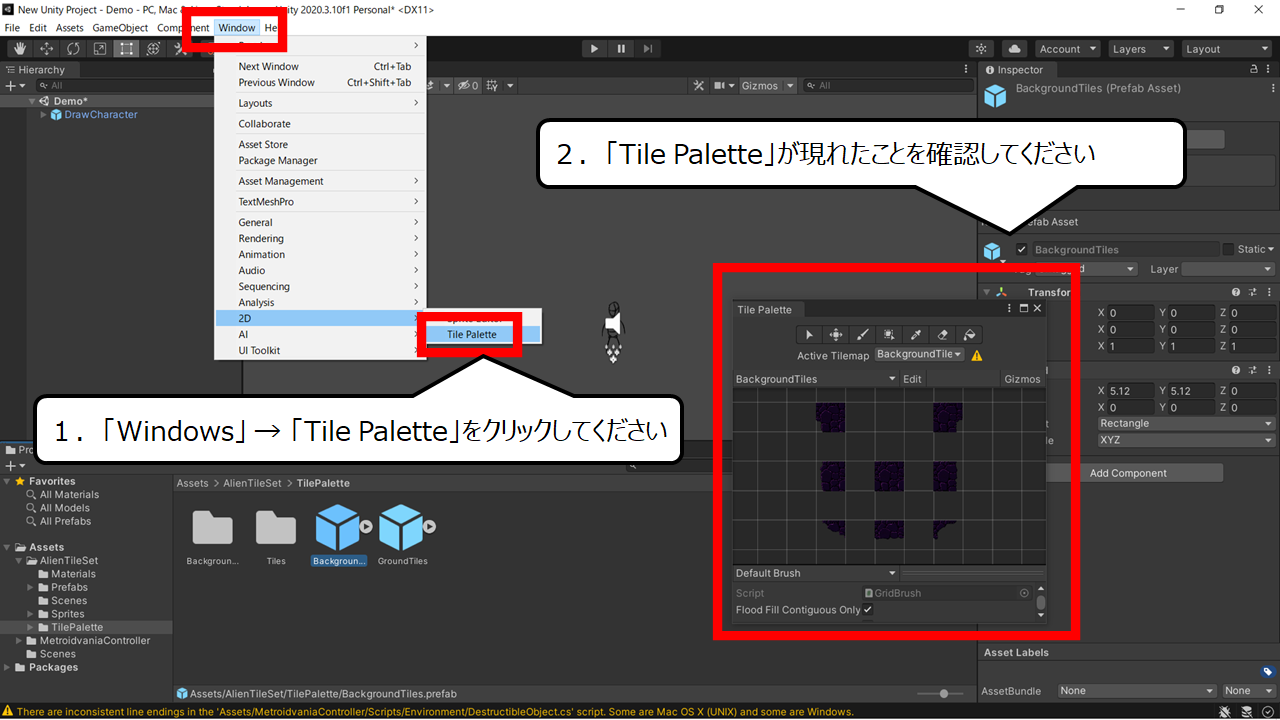Open the BackgroundTiles palette dropdown
Screen dimensions: 1280x720
click(816, 379)
